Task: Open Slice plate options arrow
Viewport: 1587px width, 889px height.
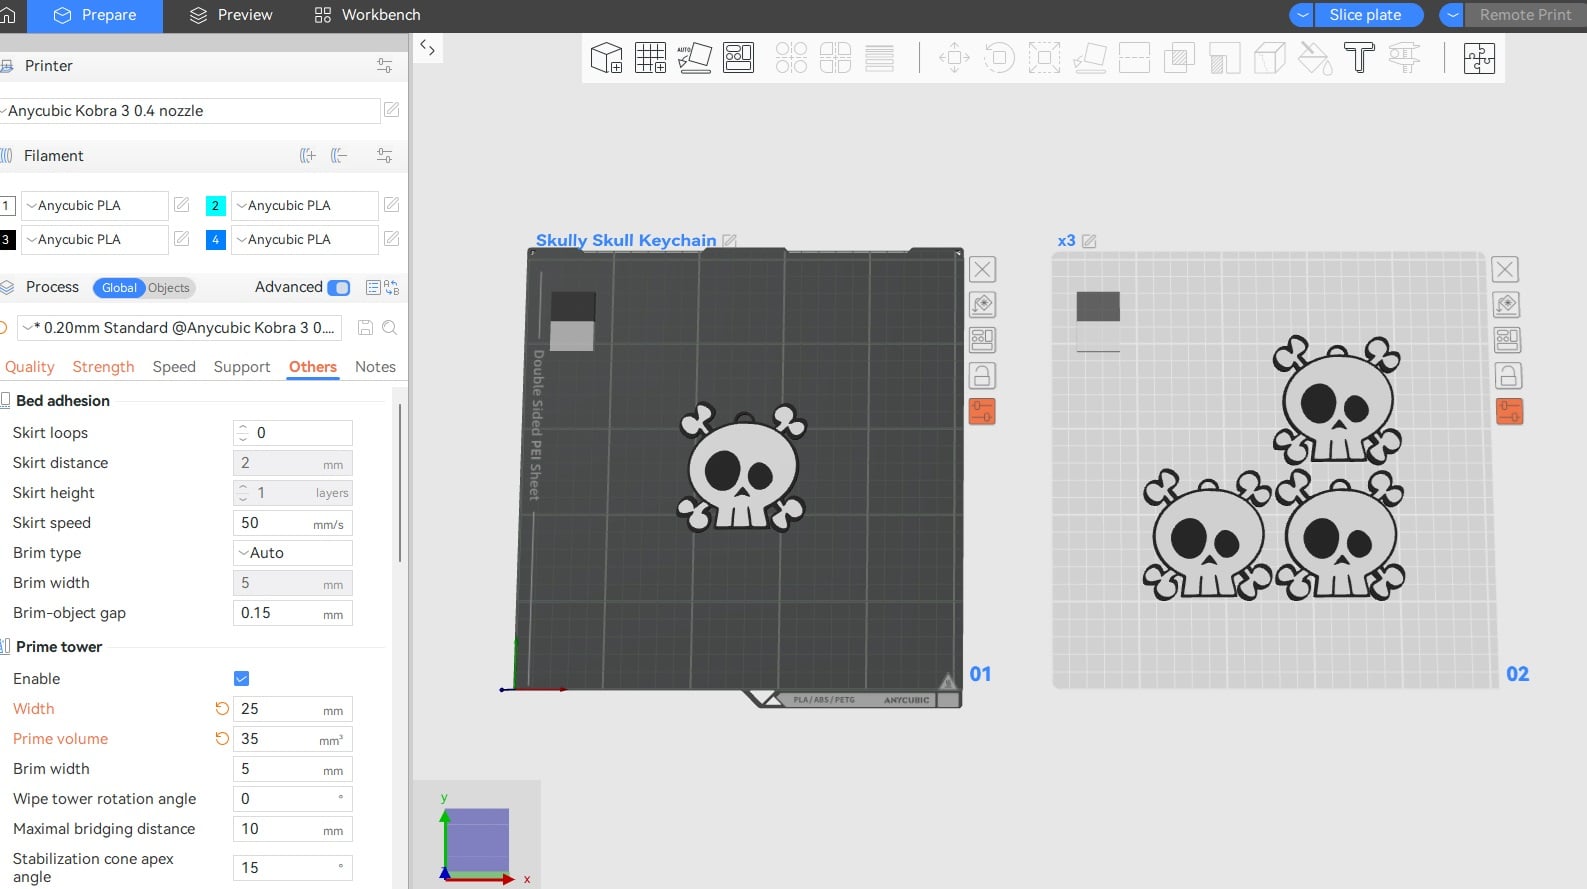Action: [1302, 15]
